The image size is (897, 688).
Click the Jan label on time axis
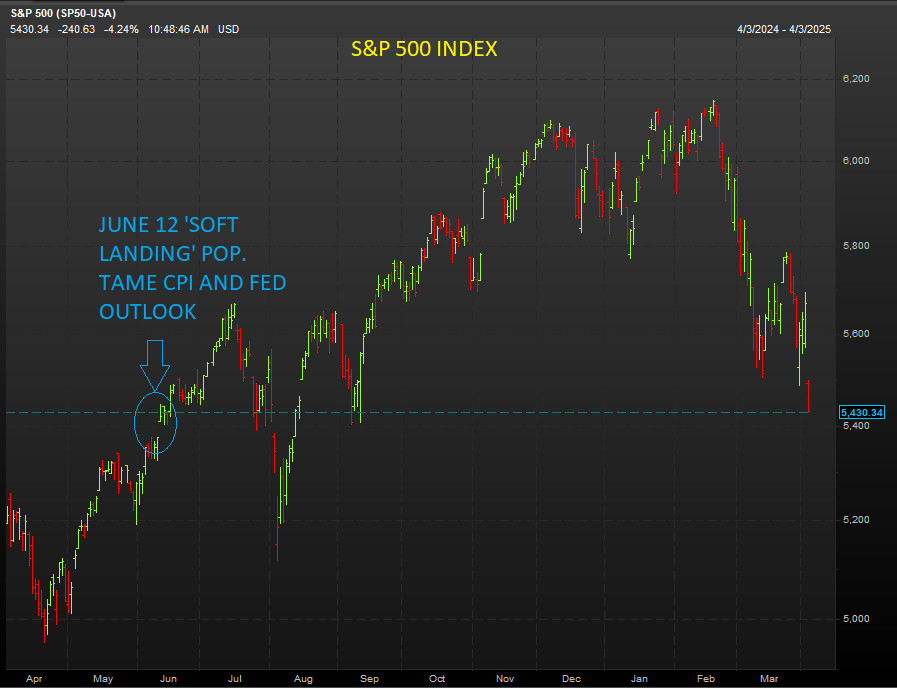(640, 679)
